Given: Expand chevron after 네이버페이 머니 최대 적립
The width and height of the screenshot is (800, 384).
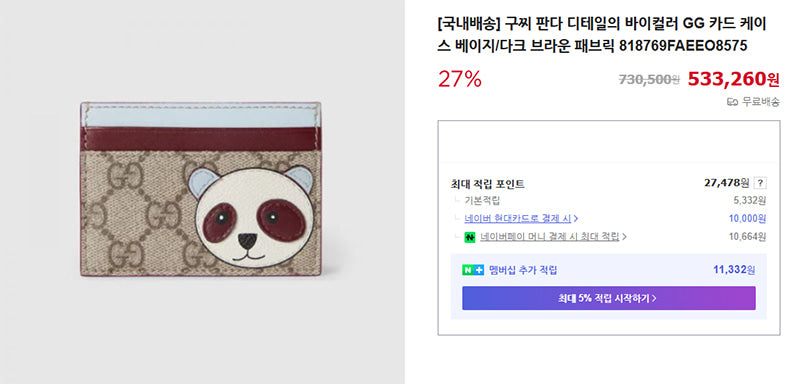Looking at the screenshot, I should [624, 237].
